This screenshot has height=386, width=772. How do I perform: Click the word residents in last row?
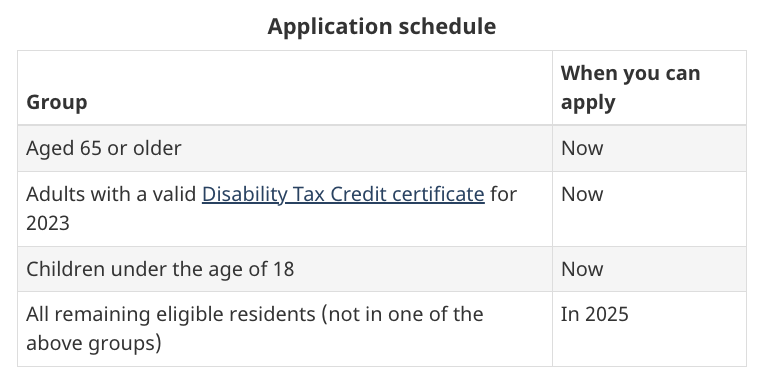click(274, 314)
